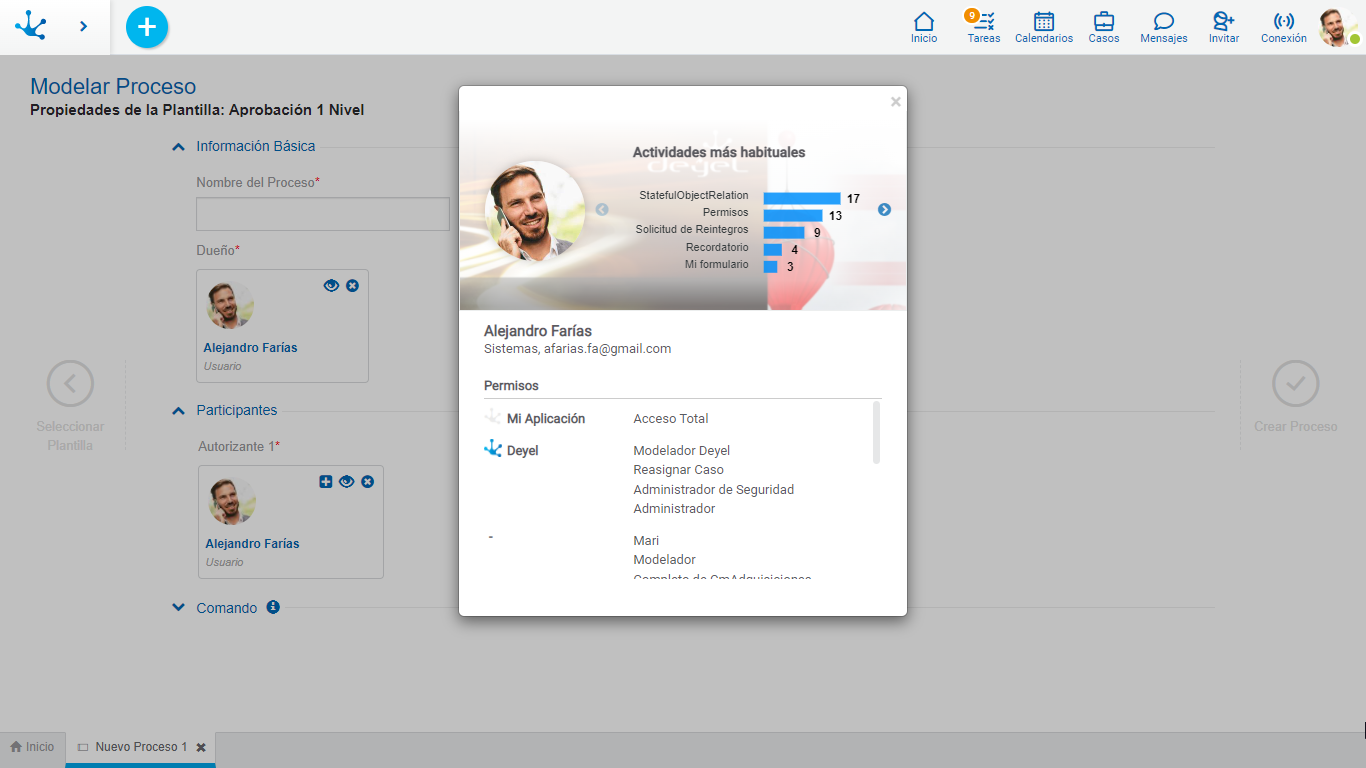Click the Conexión status icon
The height and width of the screenshot is (768, 1366).
1283,27
